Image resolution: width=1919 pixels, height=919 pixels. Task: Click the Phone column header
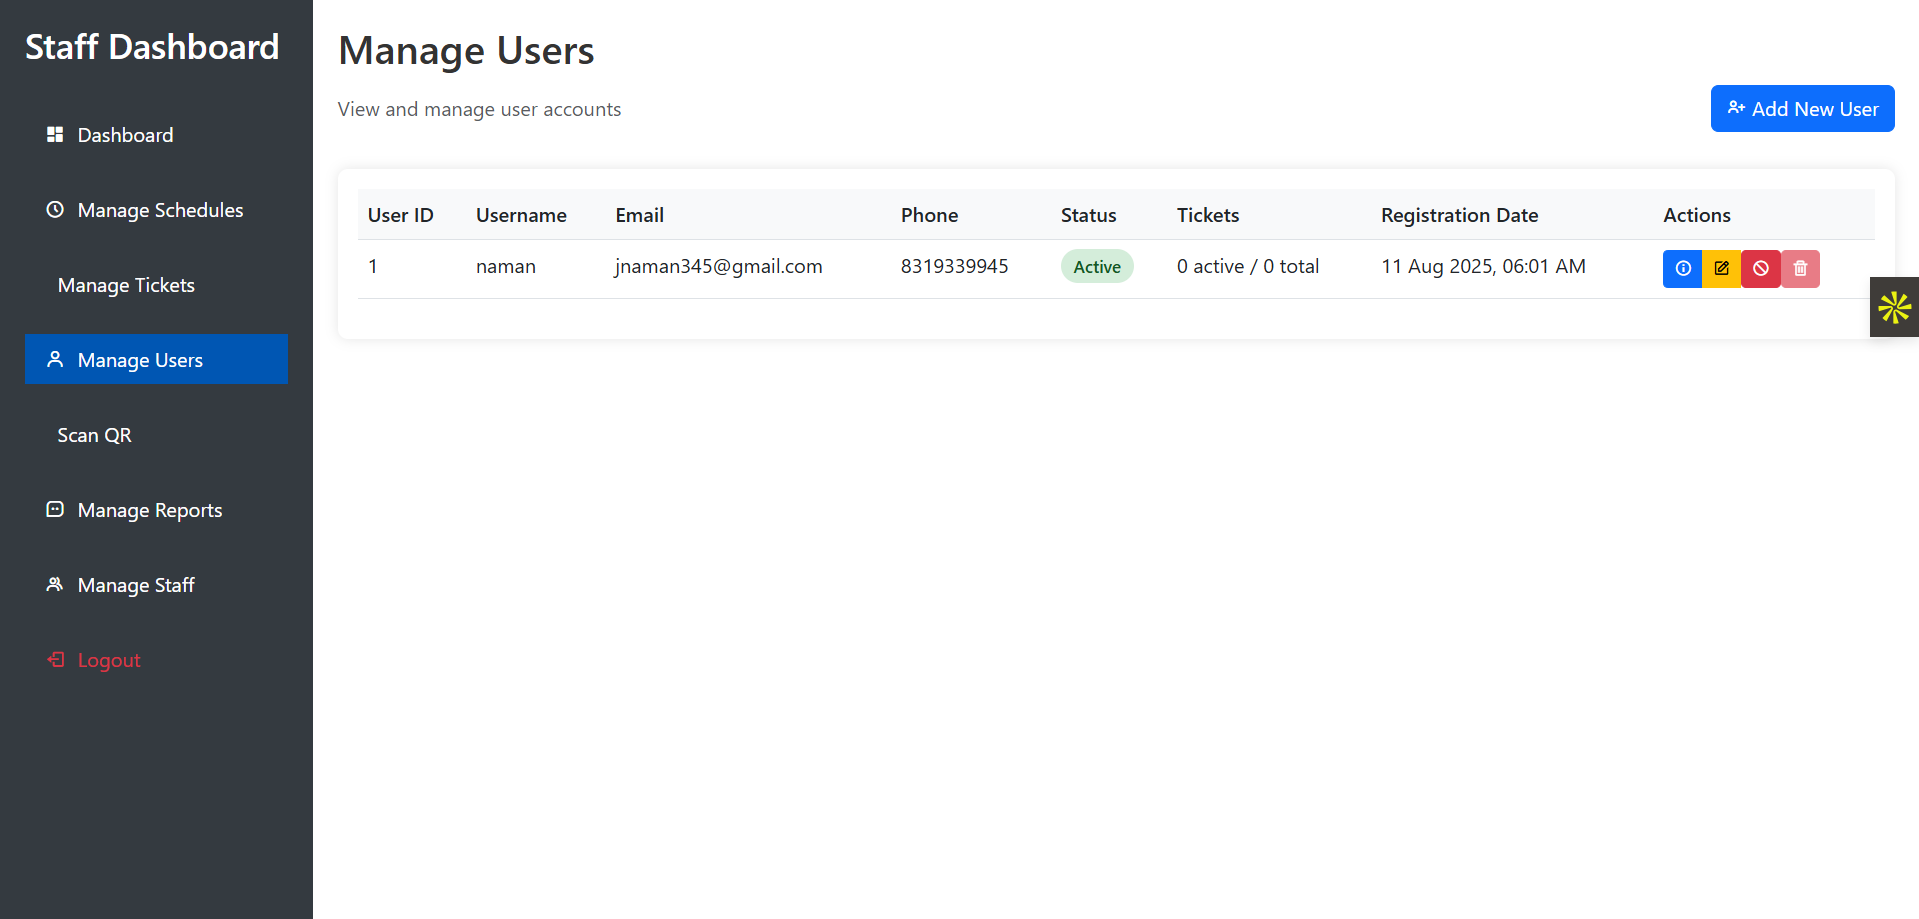point(929,215)
